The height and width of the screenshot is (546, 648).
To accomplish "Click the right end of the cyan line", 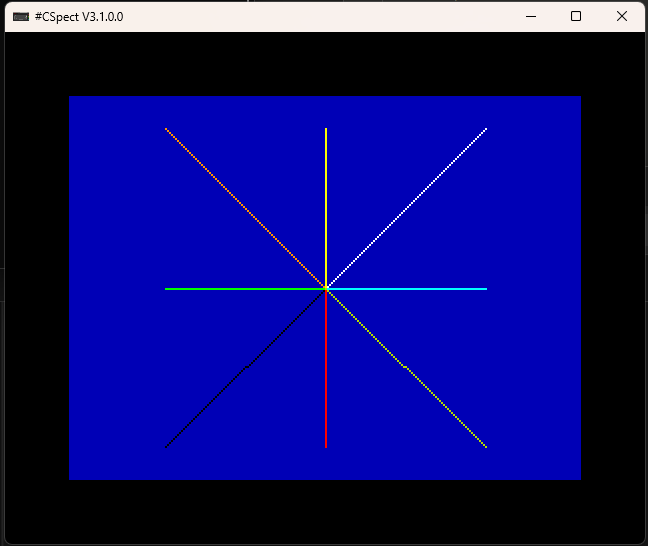I will tap(485, 288).
